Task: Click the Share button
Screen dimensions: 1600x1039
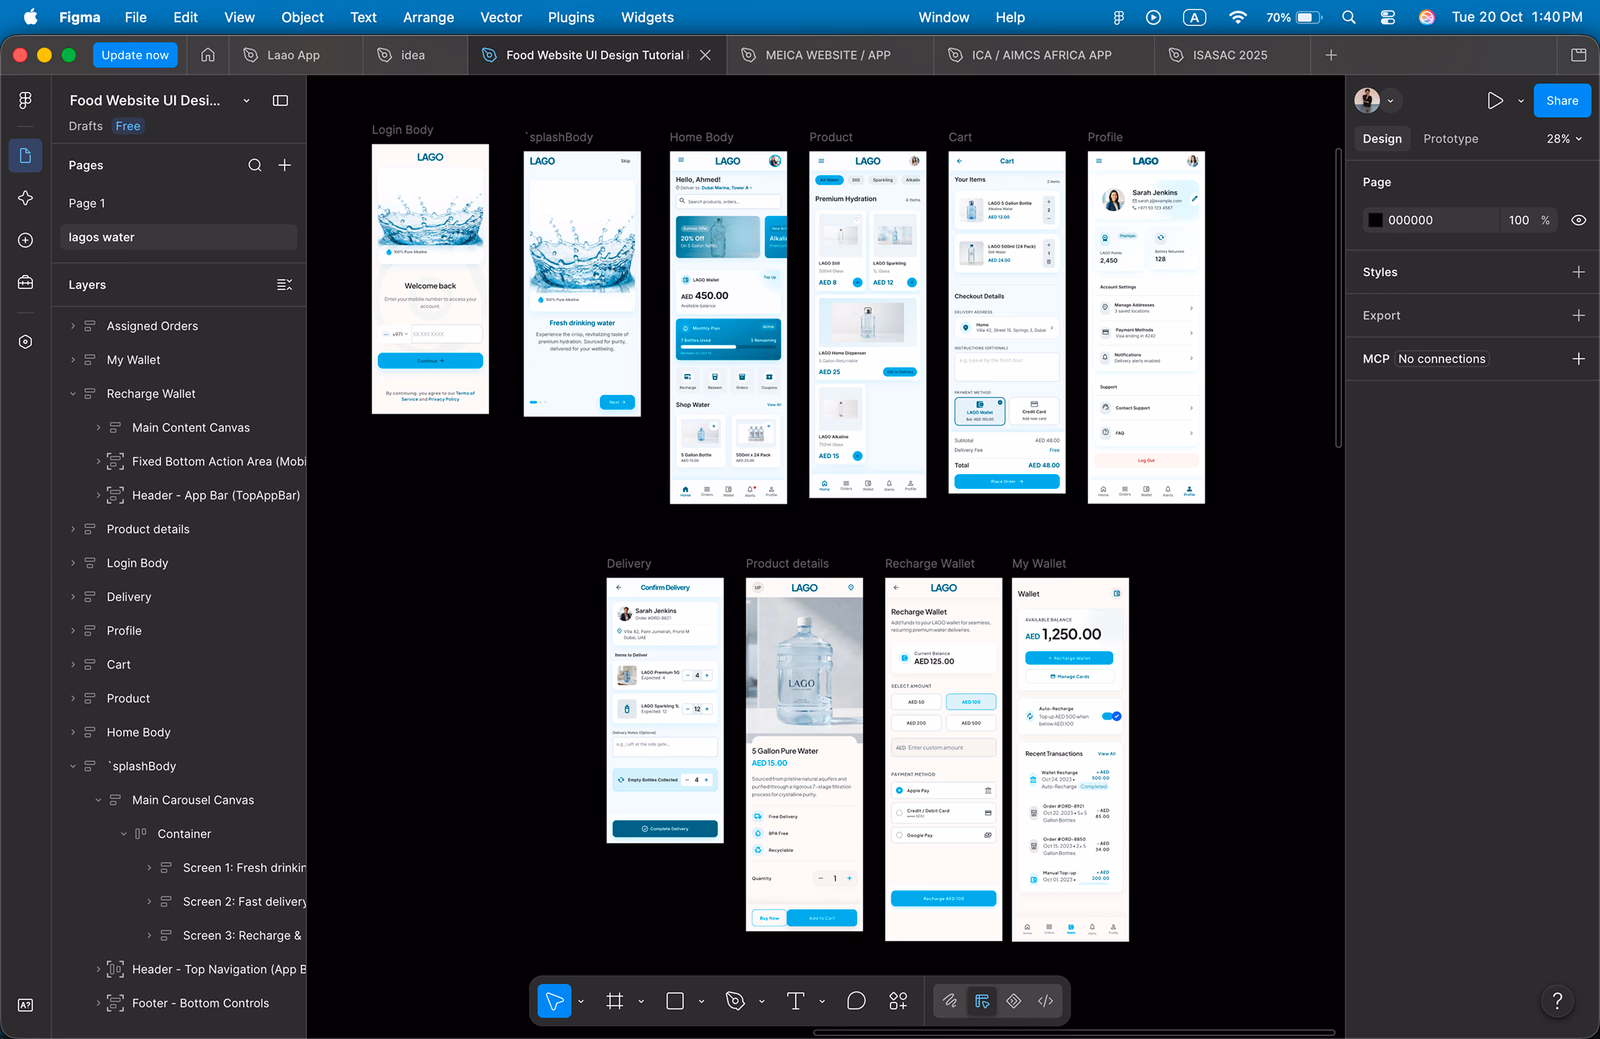Action: point(1562,101)
